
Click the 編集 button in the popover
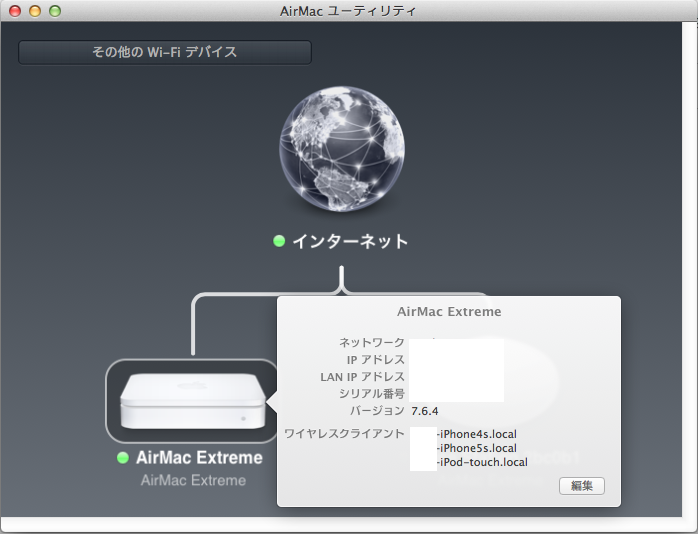click(x=582, y=485)
